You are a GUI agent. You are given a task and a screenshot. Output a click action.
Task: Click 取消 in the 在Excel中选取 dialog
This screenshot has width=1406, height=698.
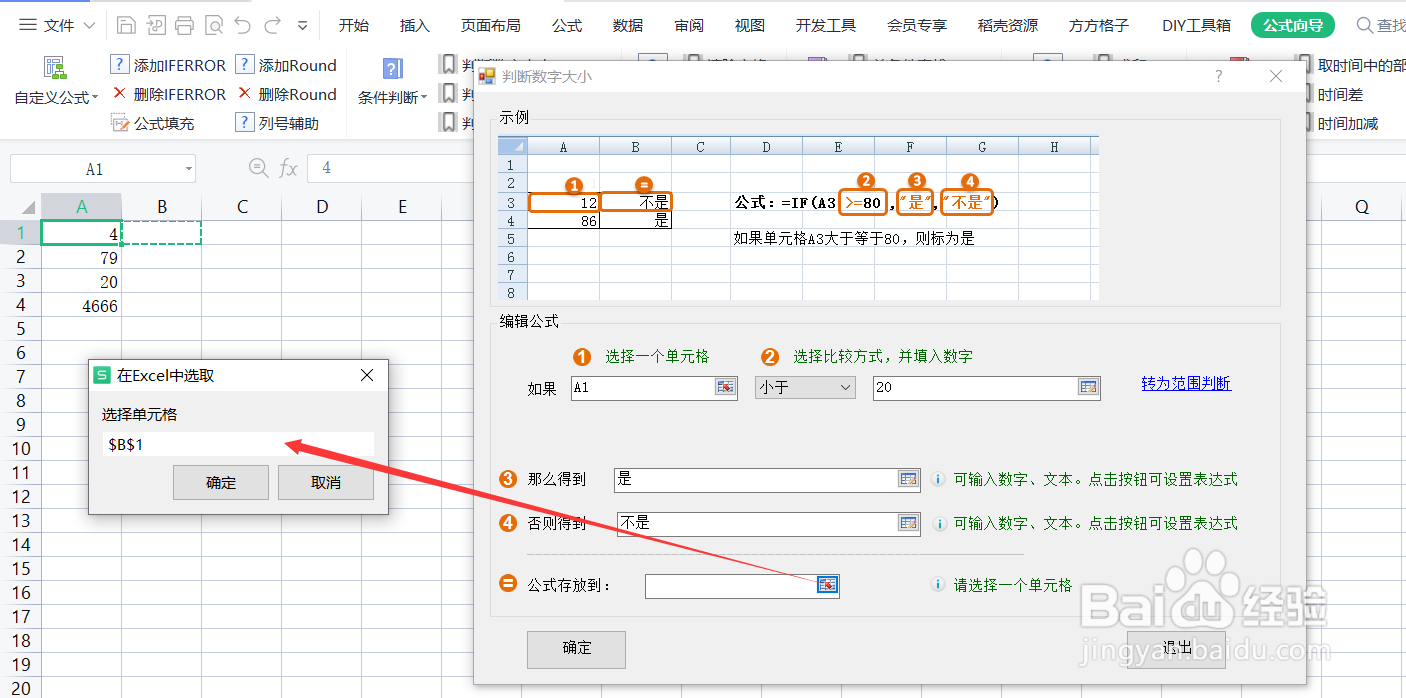326,482
